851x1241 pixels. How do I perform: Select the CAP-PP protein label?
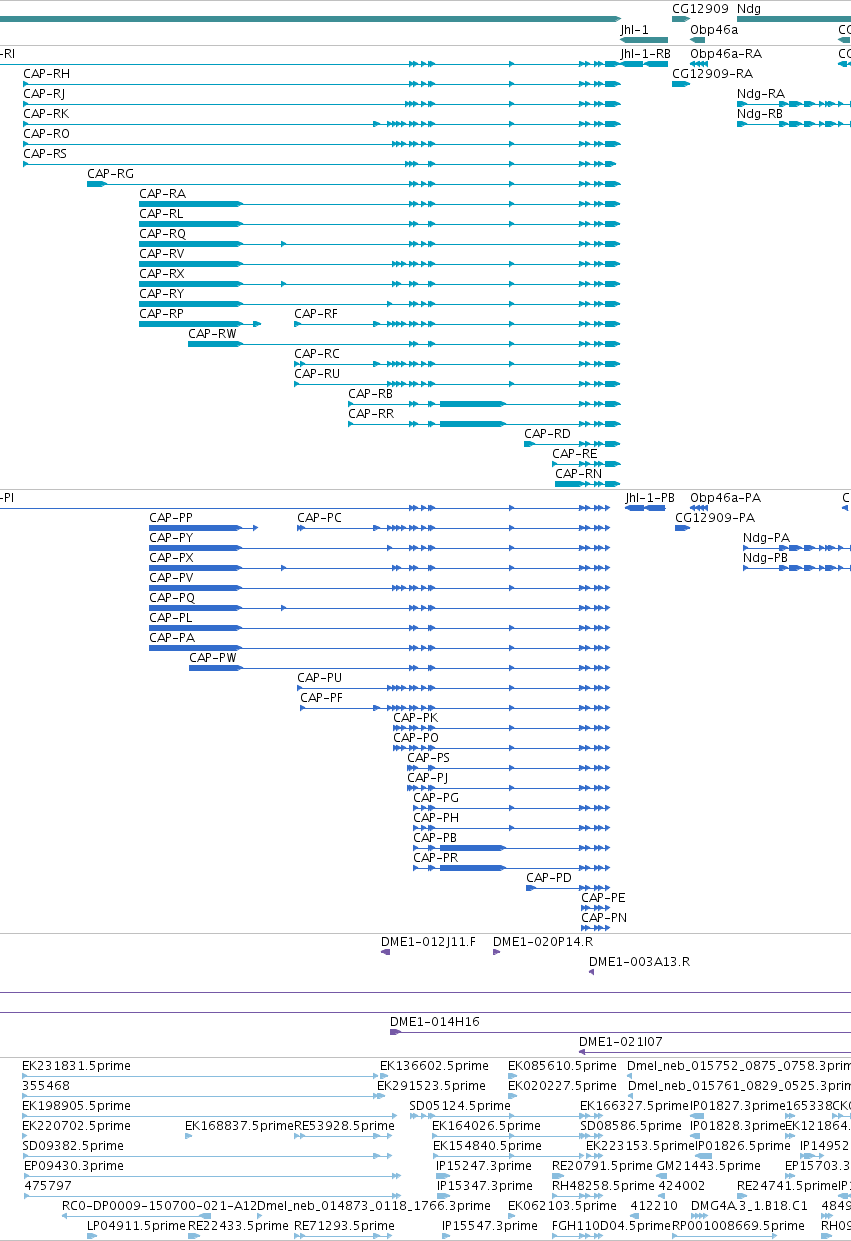tap(171, 518)
